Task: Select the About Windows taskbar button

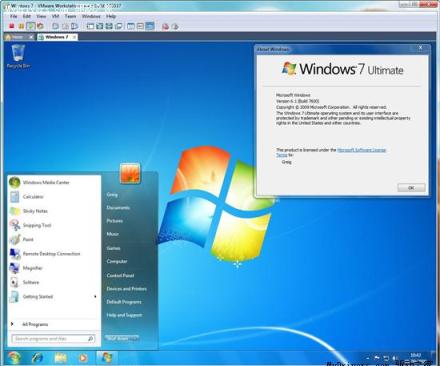Action: click(106, 358)
